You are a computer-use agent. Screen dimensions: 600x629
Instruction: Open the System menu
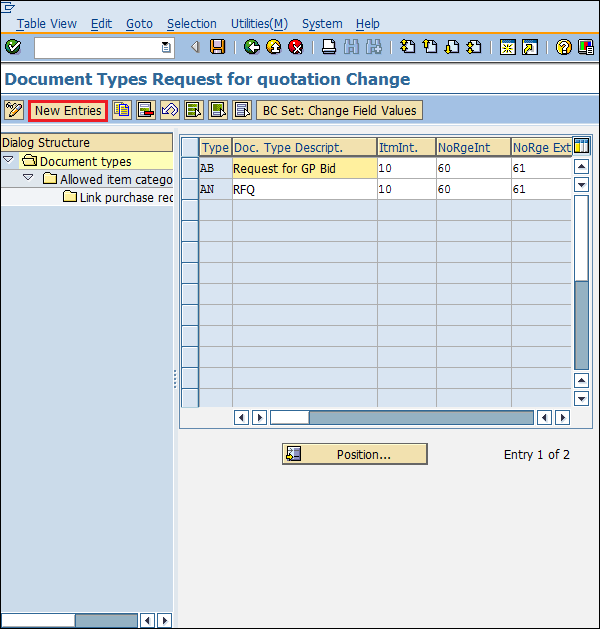pos(322,24)
